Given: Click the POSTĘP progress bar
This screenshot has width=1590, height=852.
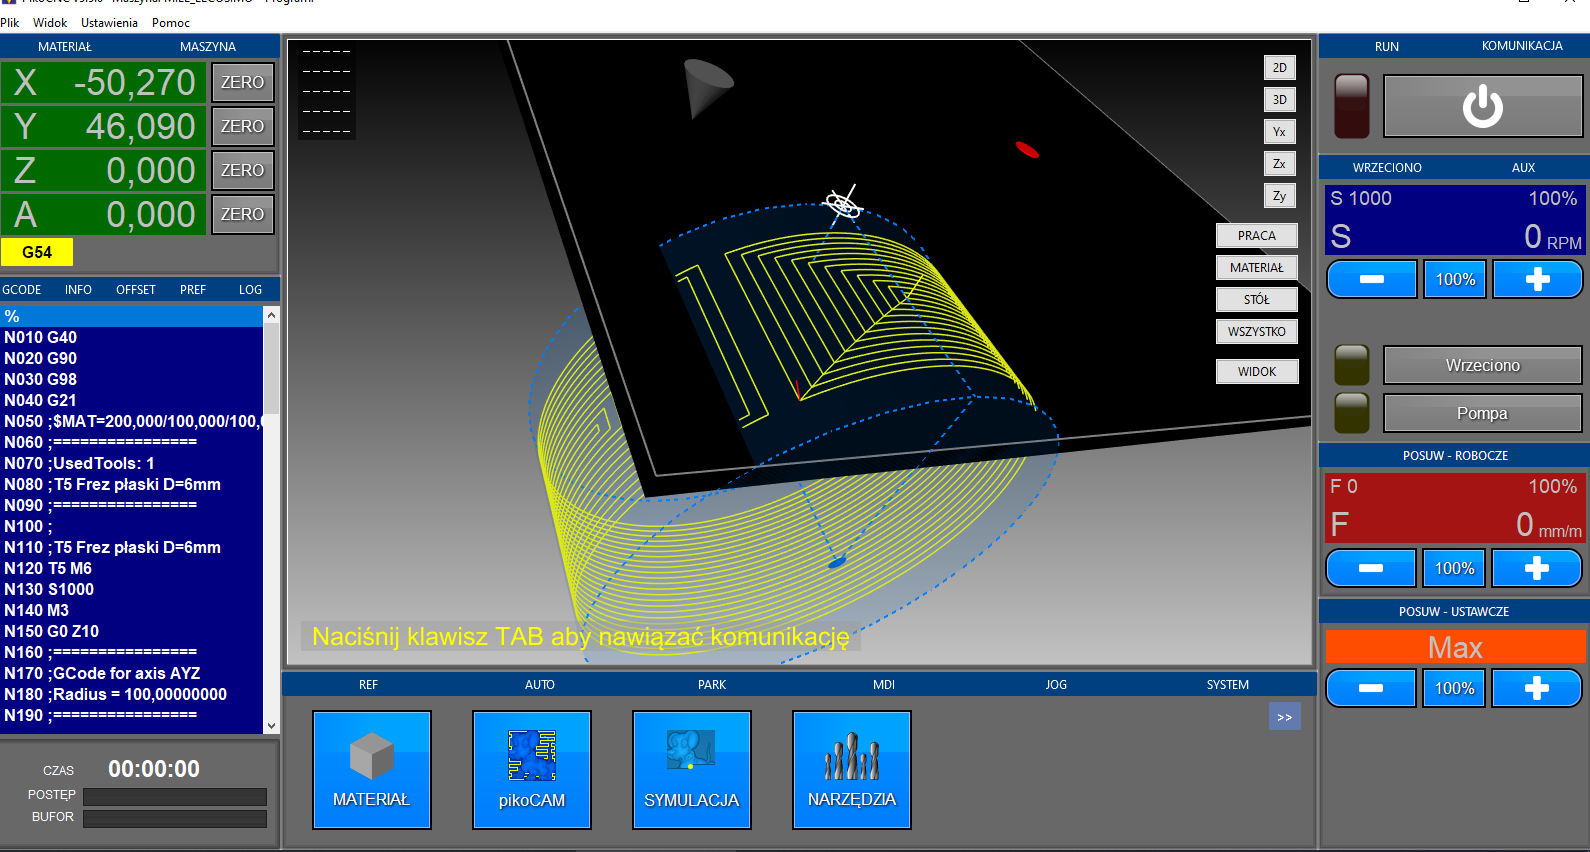Looking at the screenshot, I should pos(175,797).
